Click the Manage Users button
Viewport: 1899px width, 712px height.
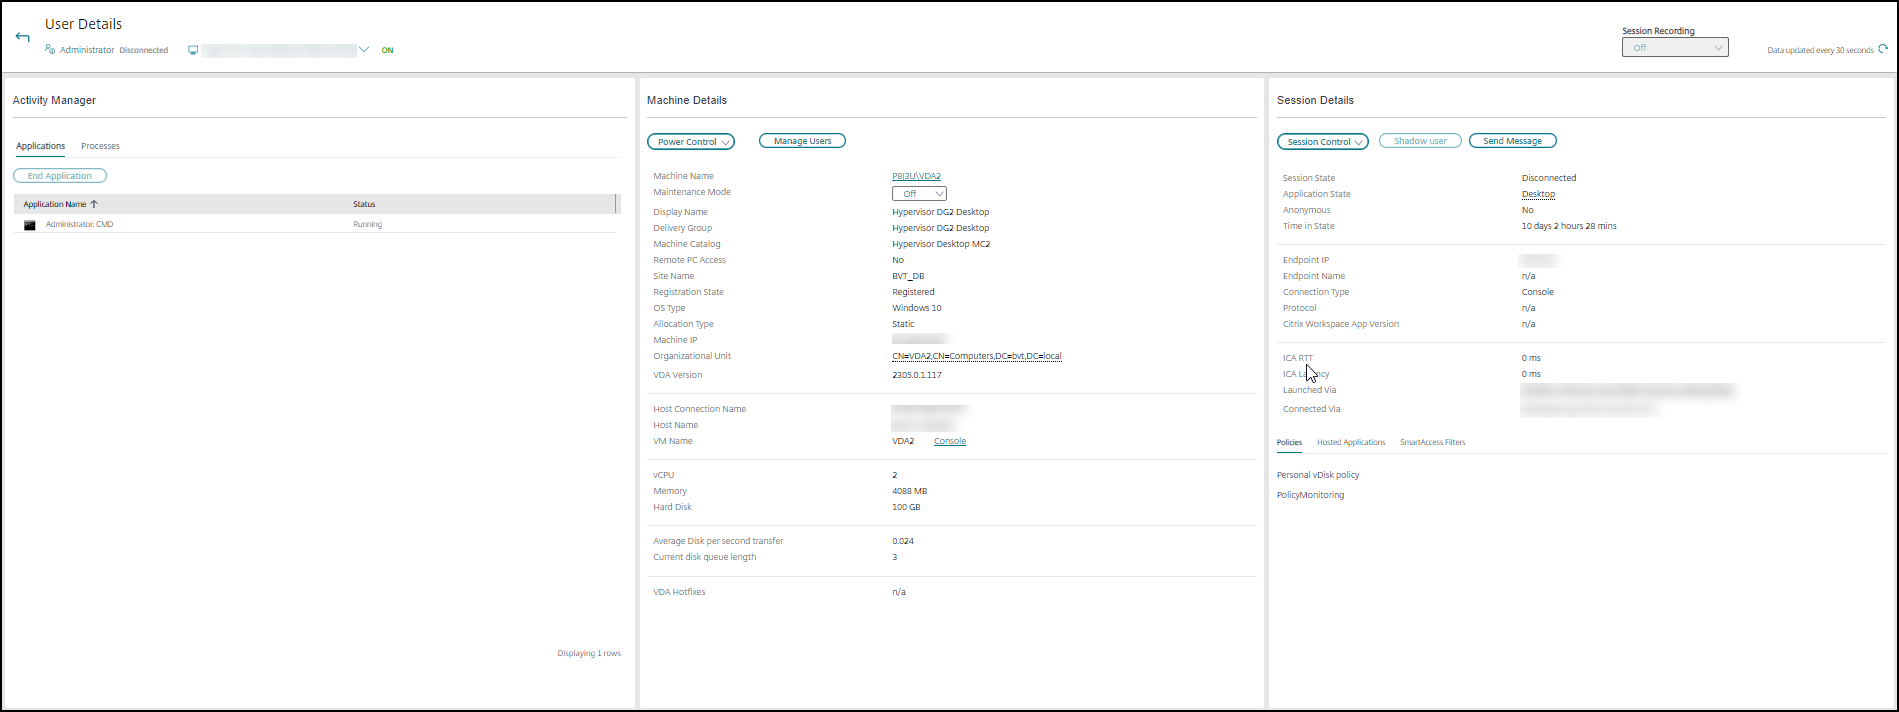point(802,141)
